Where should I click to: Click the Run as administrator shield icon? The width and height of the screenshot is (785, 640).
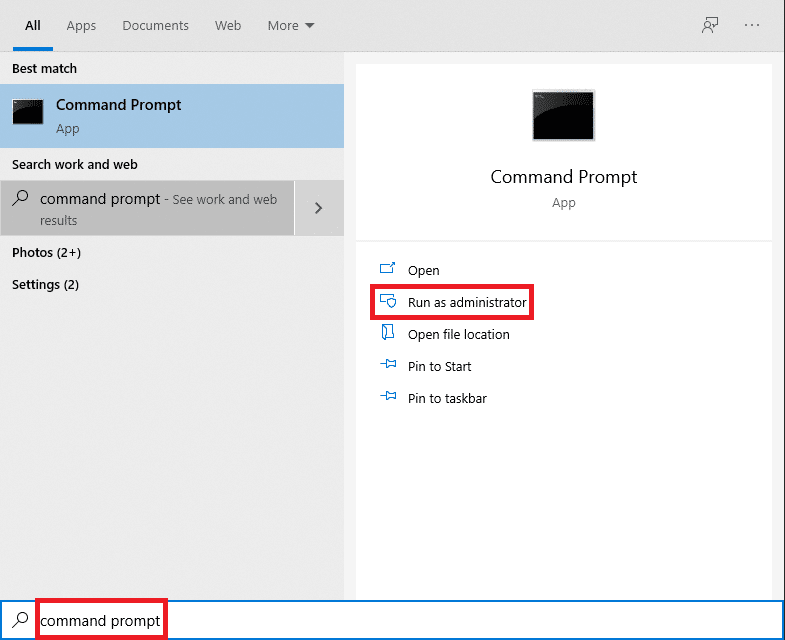[x=388, y=302]
